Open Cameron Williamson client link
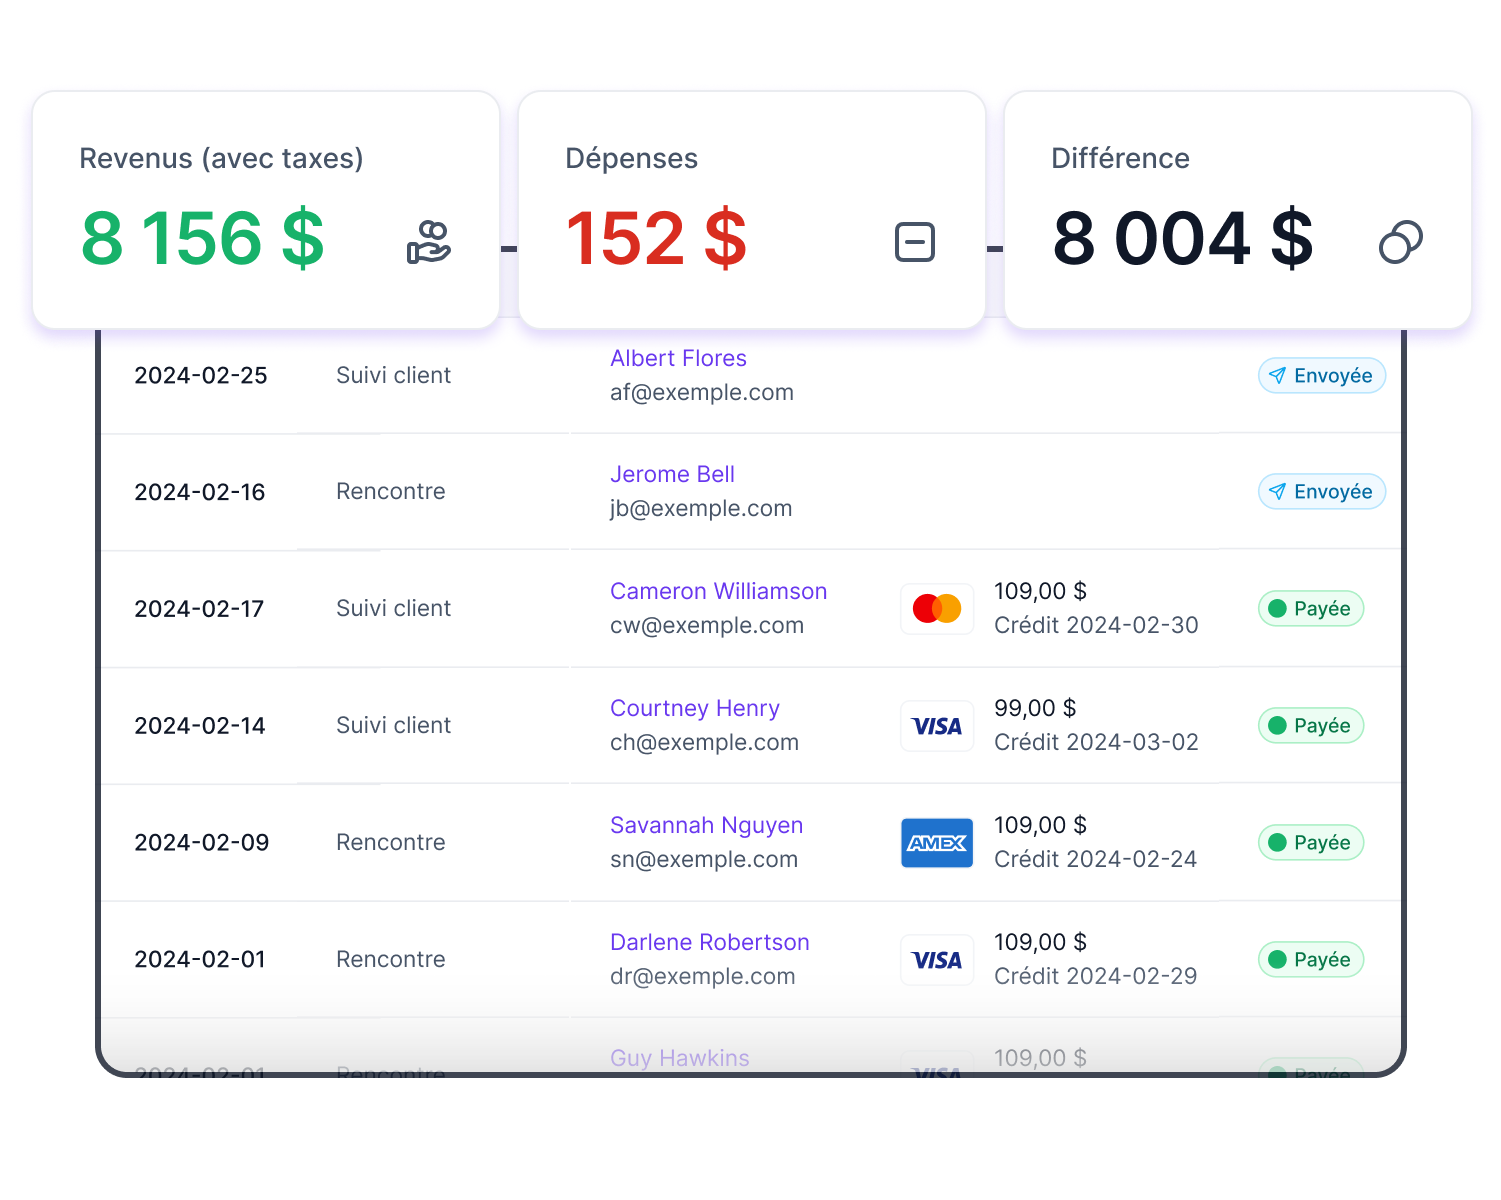 718,591
